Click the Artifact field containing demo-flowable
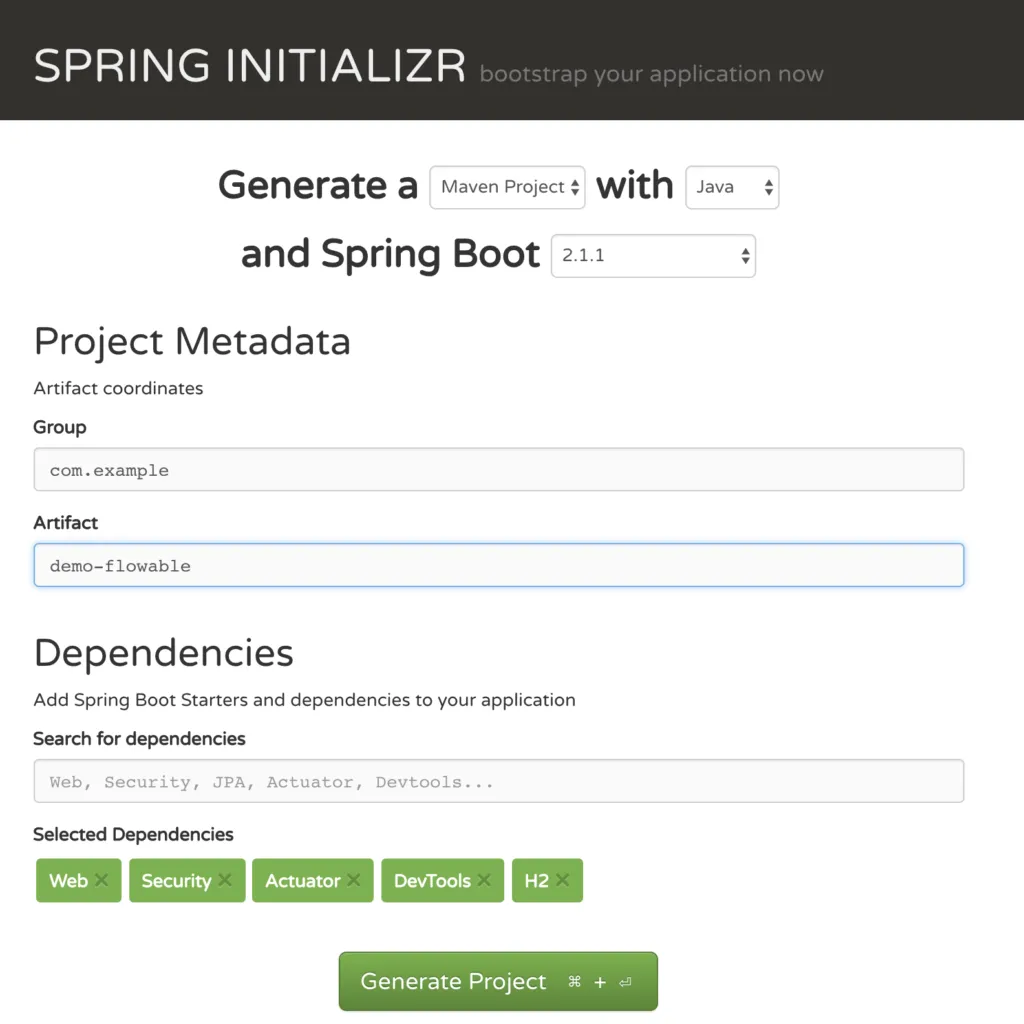 pos(499,565)
